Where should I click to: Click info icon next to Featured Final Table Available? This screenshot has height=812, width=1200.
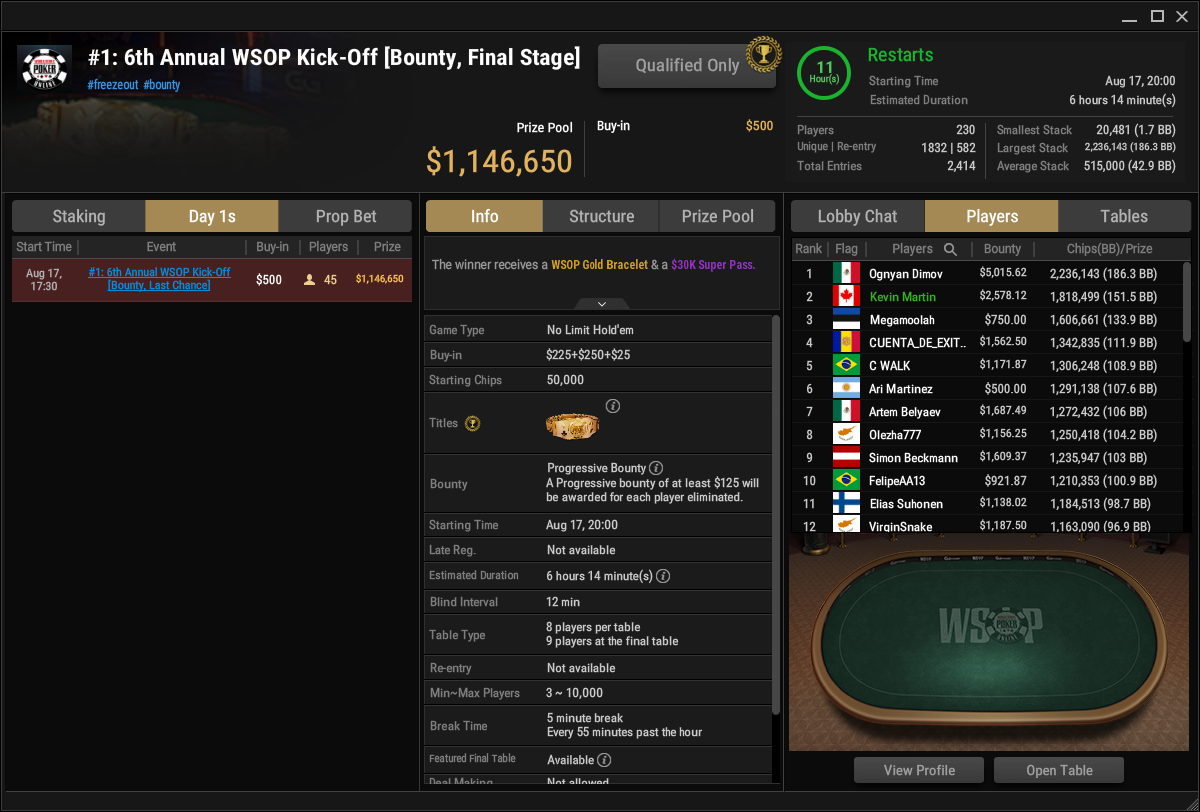click(x=604, y=760)
